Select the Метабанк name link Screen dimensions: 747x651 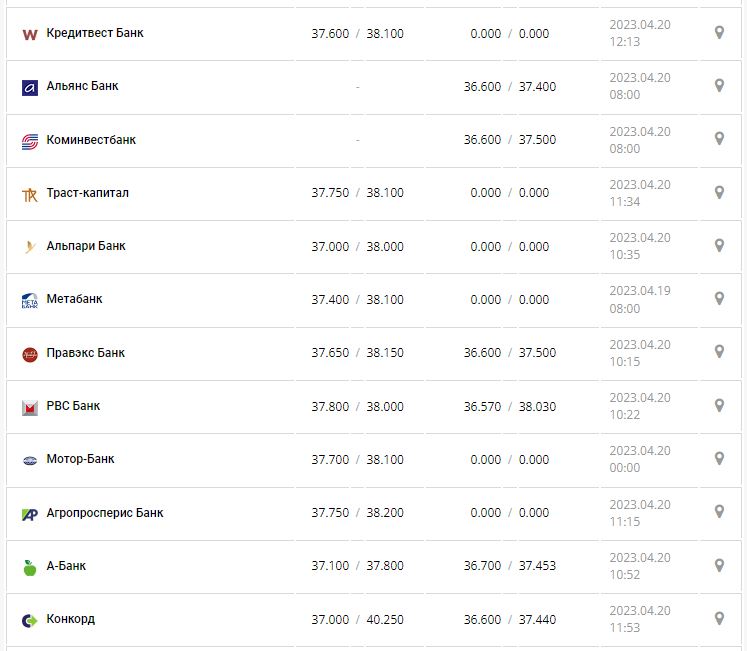74,299
